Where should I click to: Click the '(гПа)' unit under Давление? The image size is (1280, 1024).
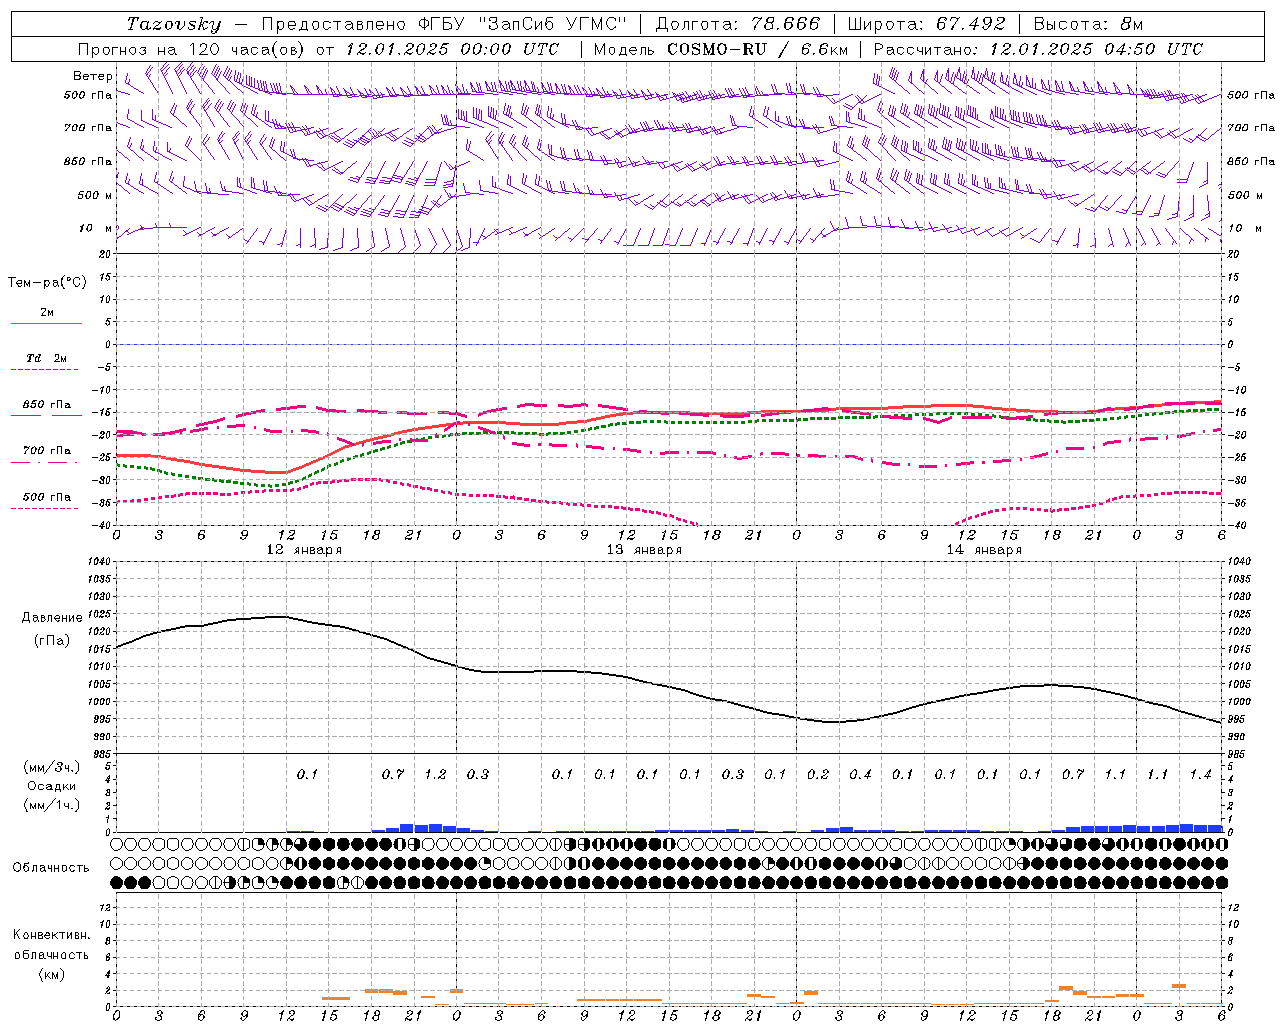coord(52,641)
